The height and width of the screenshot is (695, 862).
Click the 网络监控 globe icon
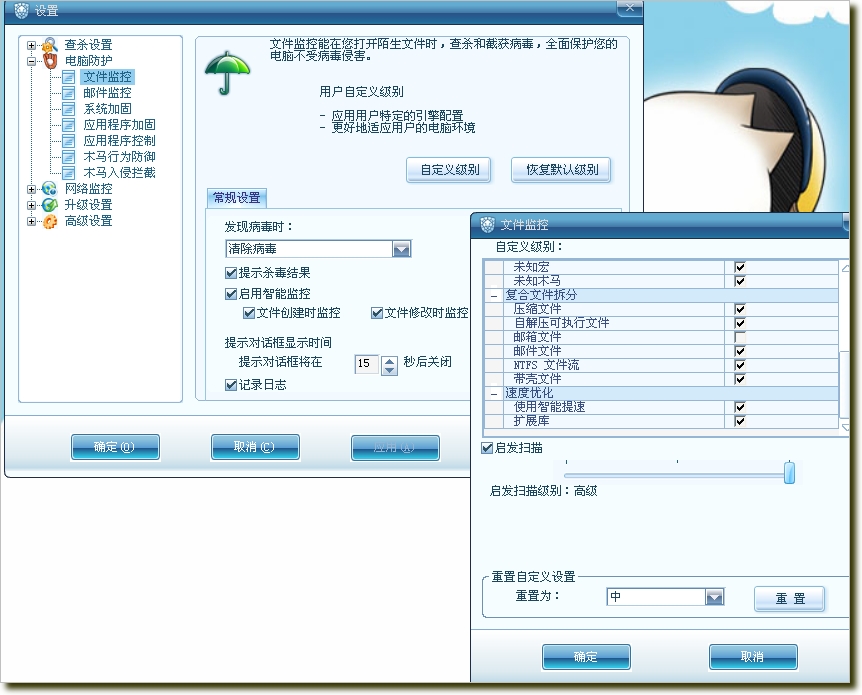(49, 189)
